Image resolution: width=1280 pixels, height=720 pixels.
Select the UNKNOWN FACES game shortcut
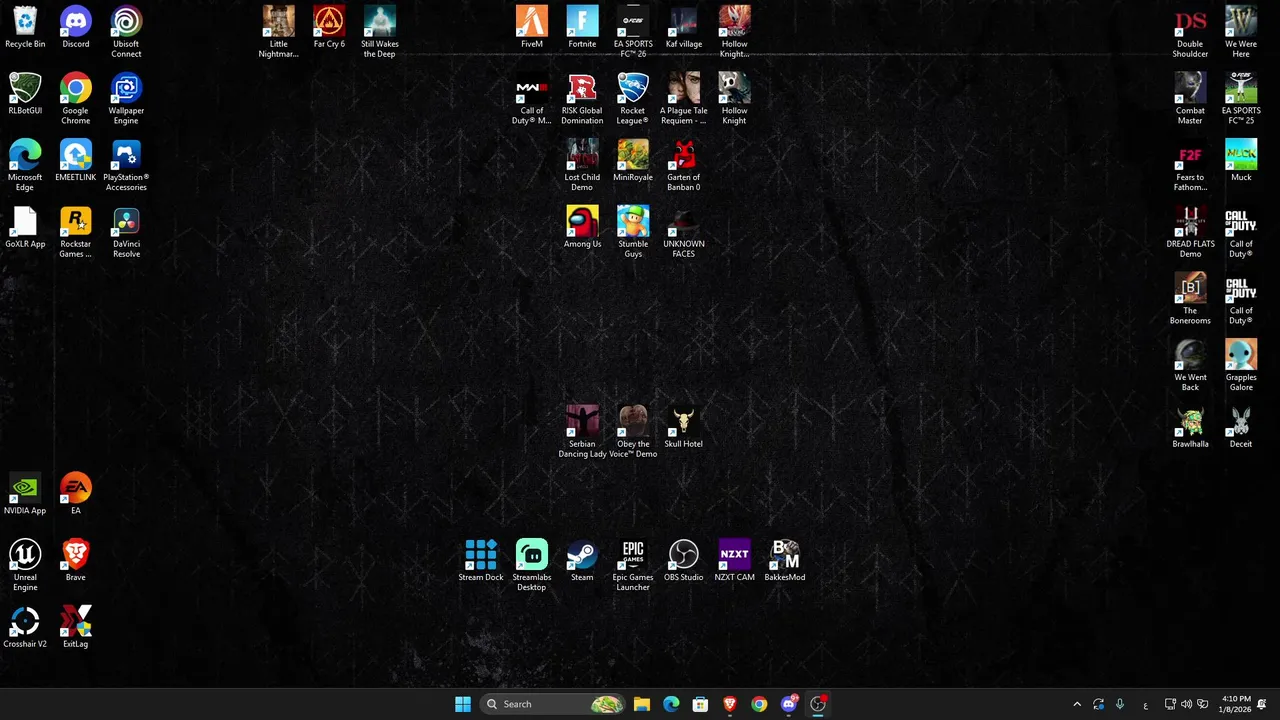tap(684, 232)
